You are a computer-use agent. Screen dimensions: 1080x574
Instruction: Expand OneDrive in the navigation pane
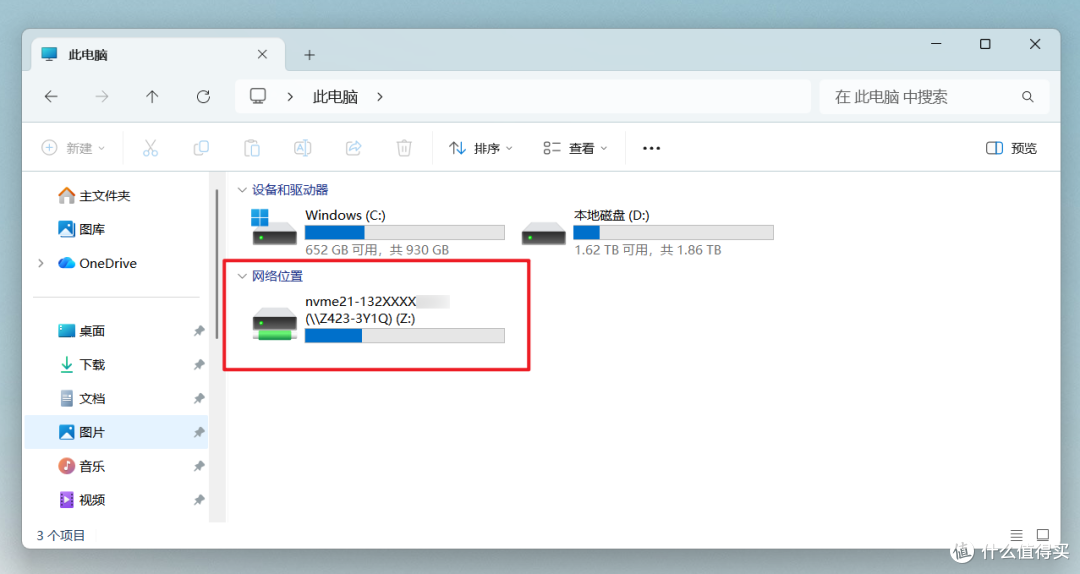click(x=41, y=263)
